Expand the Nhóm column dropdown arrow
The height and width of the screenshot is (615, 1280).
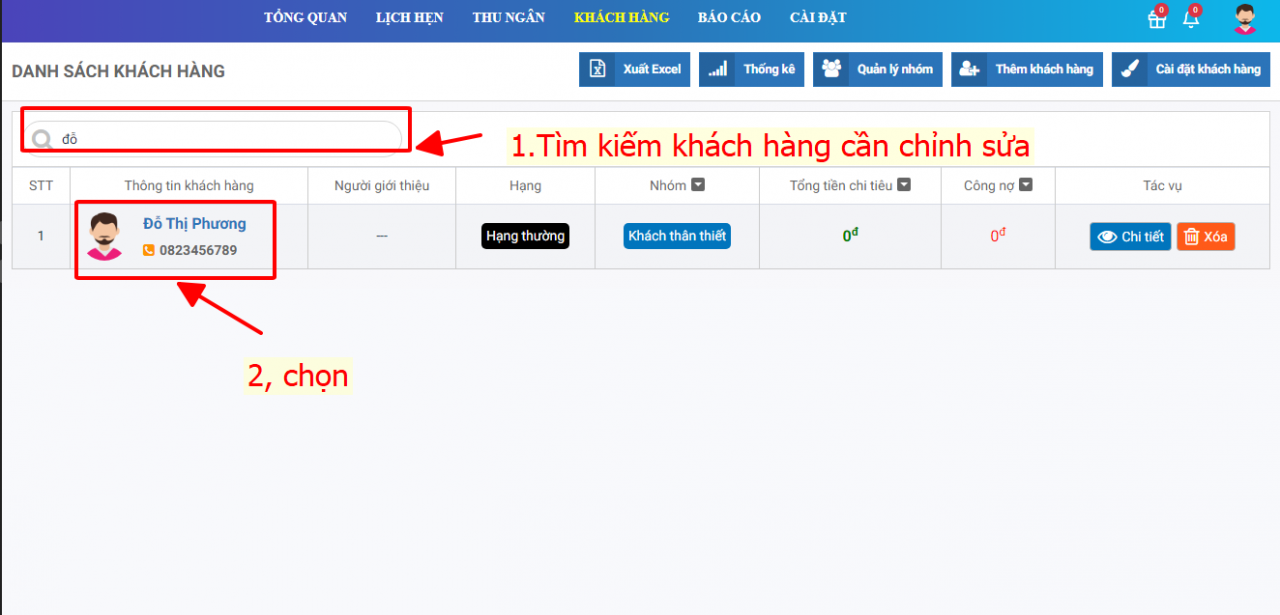[699, 185]
